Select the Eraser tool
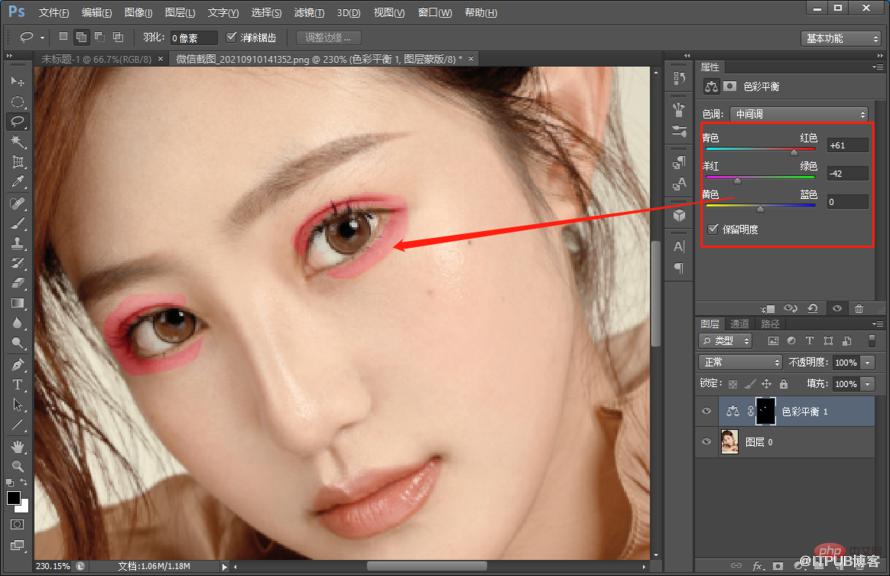The height and width of the screenshot is (576, 890). point(18,283)
